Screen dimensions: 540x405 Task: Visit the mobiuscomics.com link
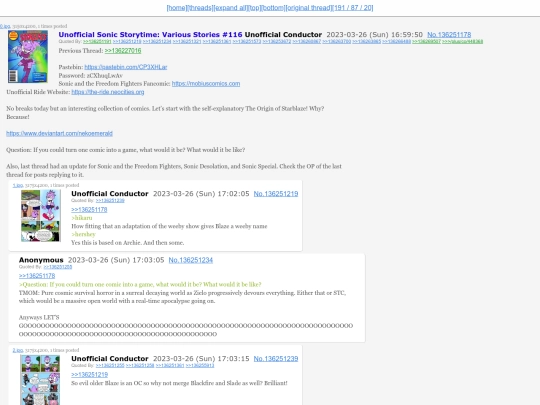(206, 84)
